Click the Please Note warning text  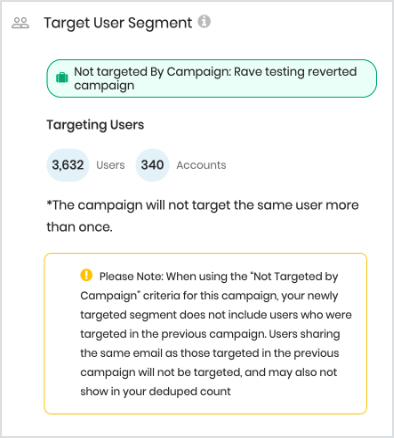(x=216, y=334)
